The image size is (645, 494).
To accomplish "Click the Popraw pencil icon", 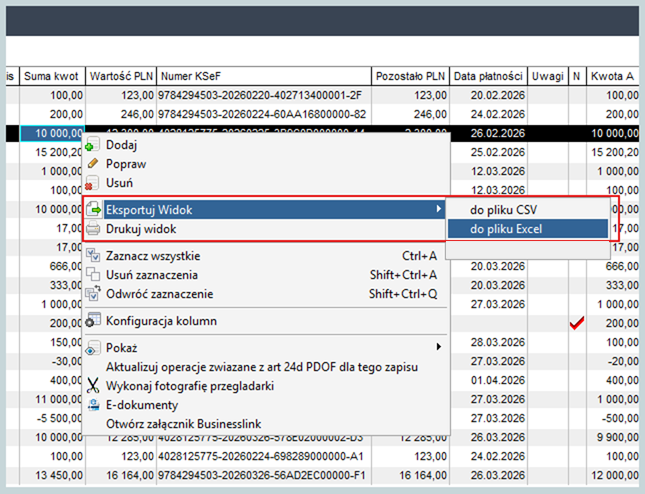I will (93, 164).
